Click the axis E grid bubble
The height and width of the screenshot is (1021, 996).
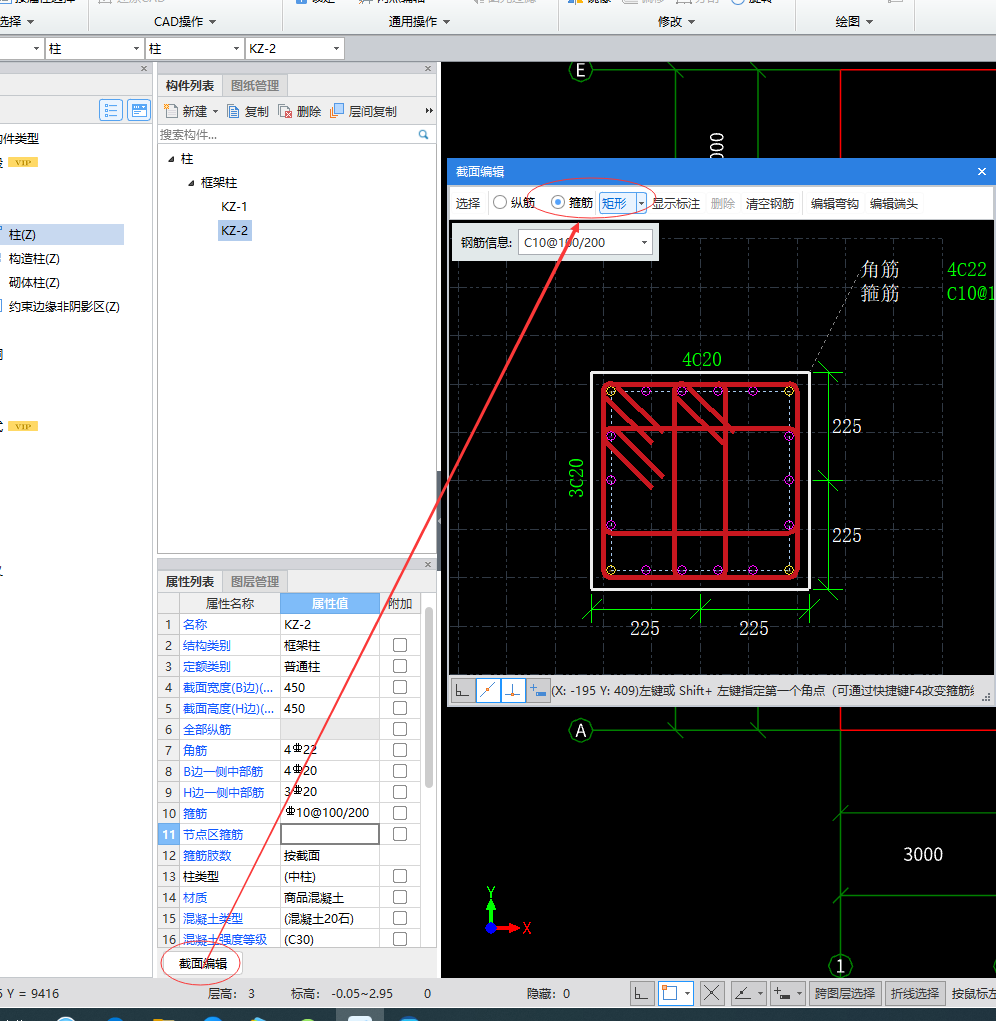(x=580, y=70)
